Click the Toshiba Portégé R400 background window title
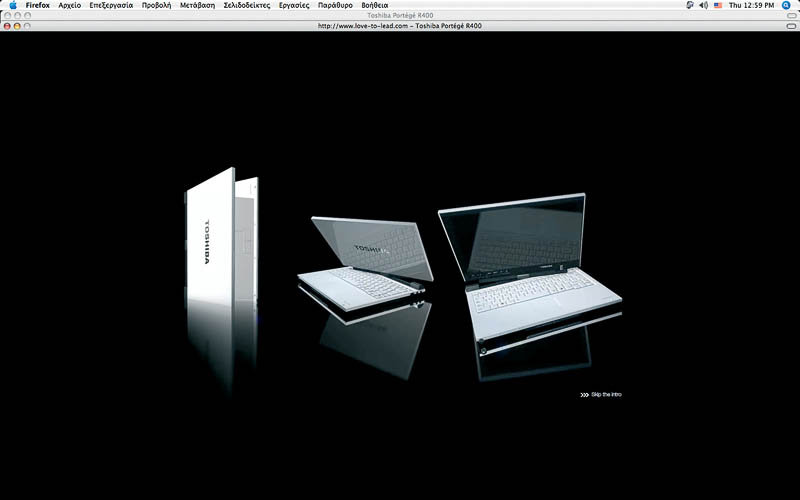Screen dimensions: 800x500 click(x=400, y=15)
